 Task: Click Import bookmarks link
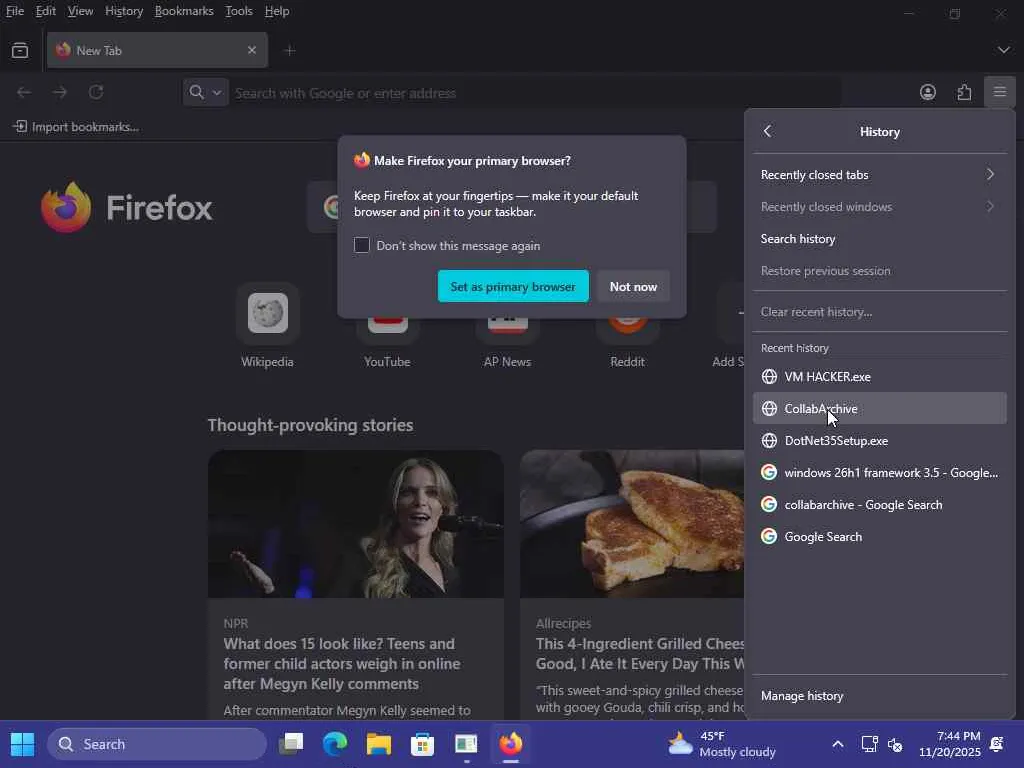(76, 127)
